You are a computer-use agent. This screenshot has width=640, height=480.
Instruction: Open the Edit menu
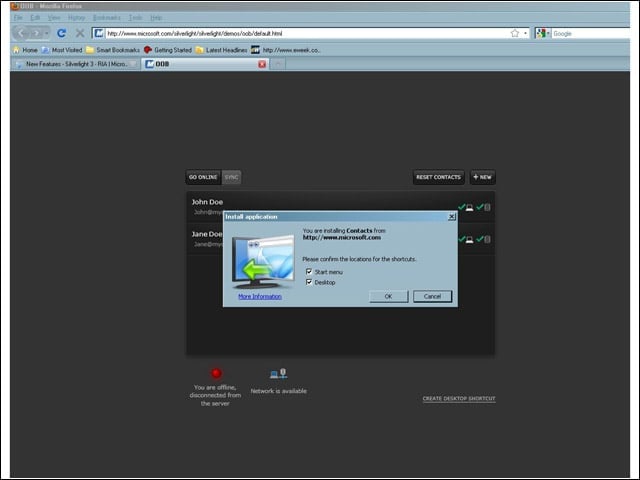[35, 18]
